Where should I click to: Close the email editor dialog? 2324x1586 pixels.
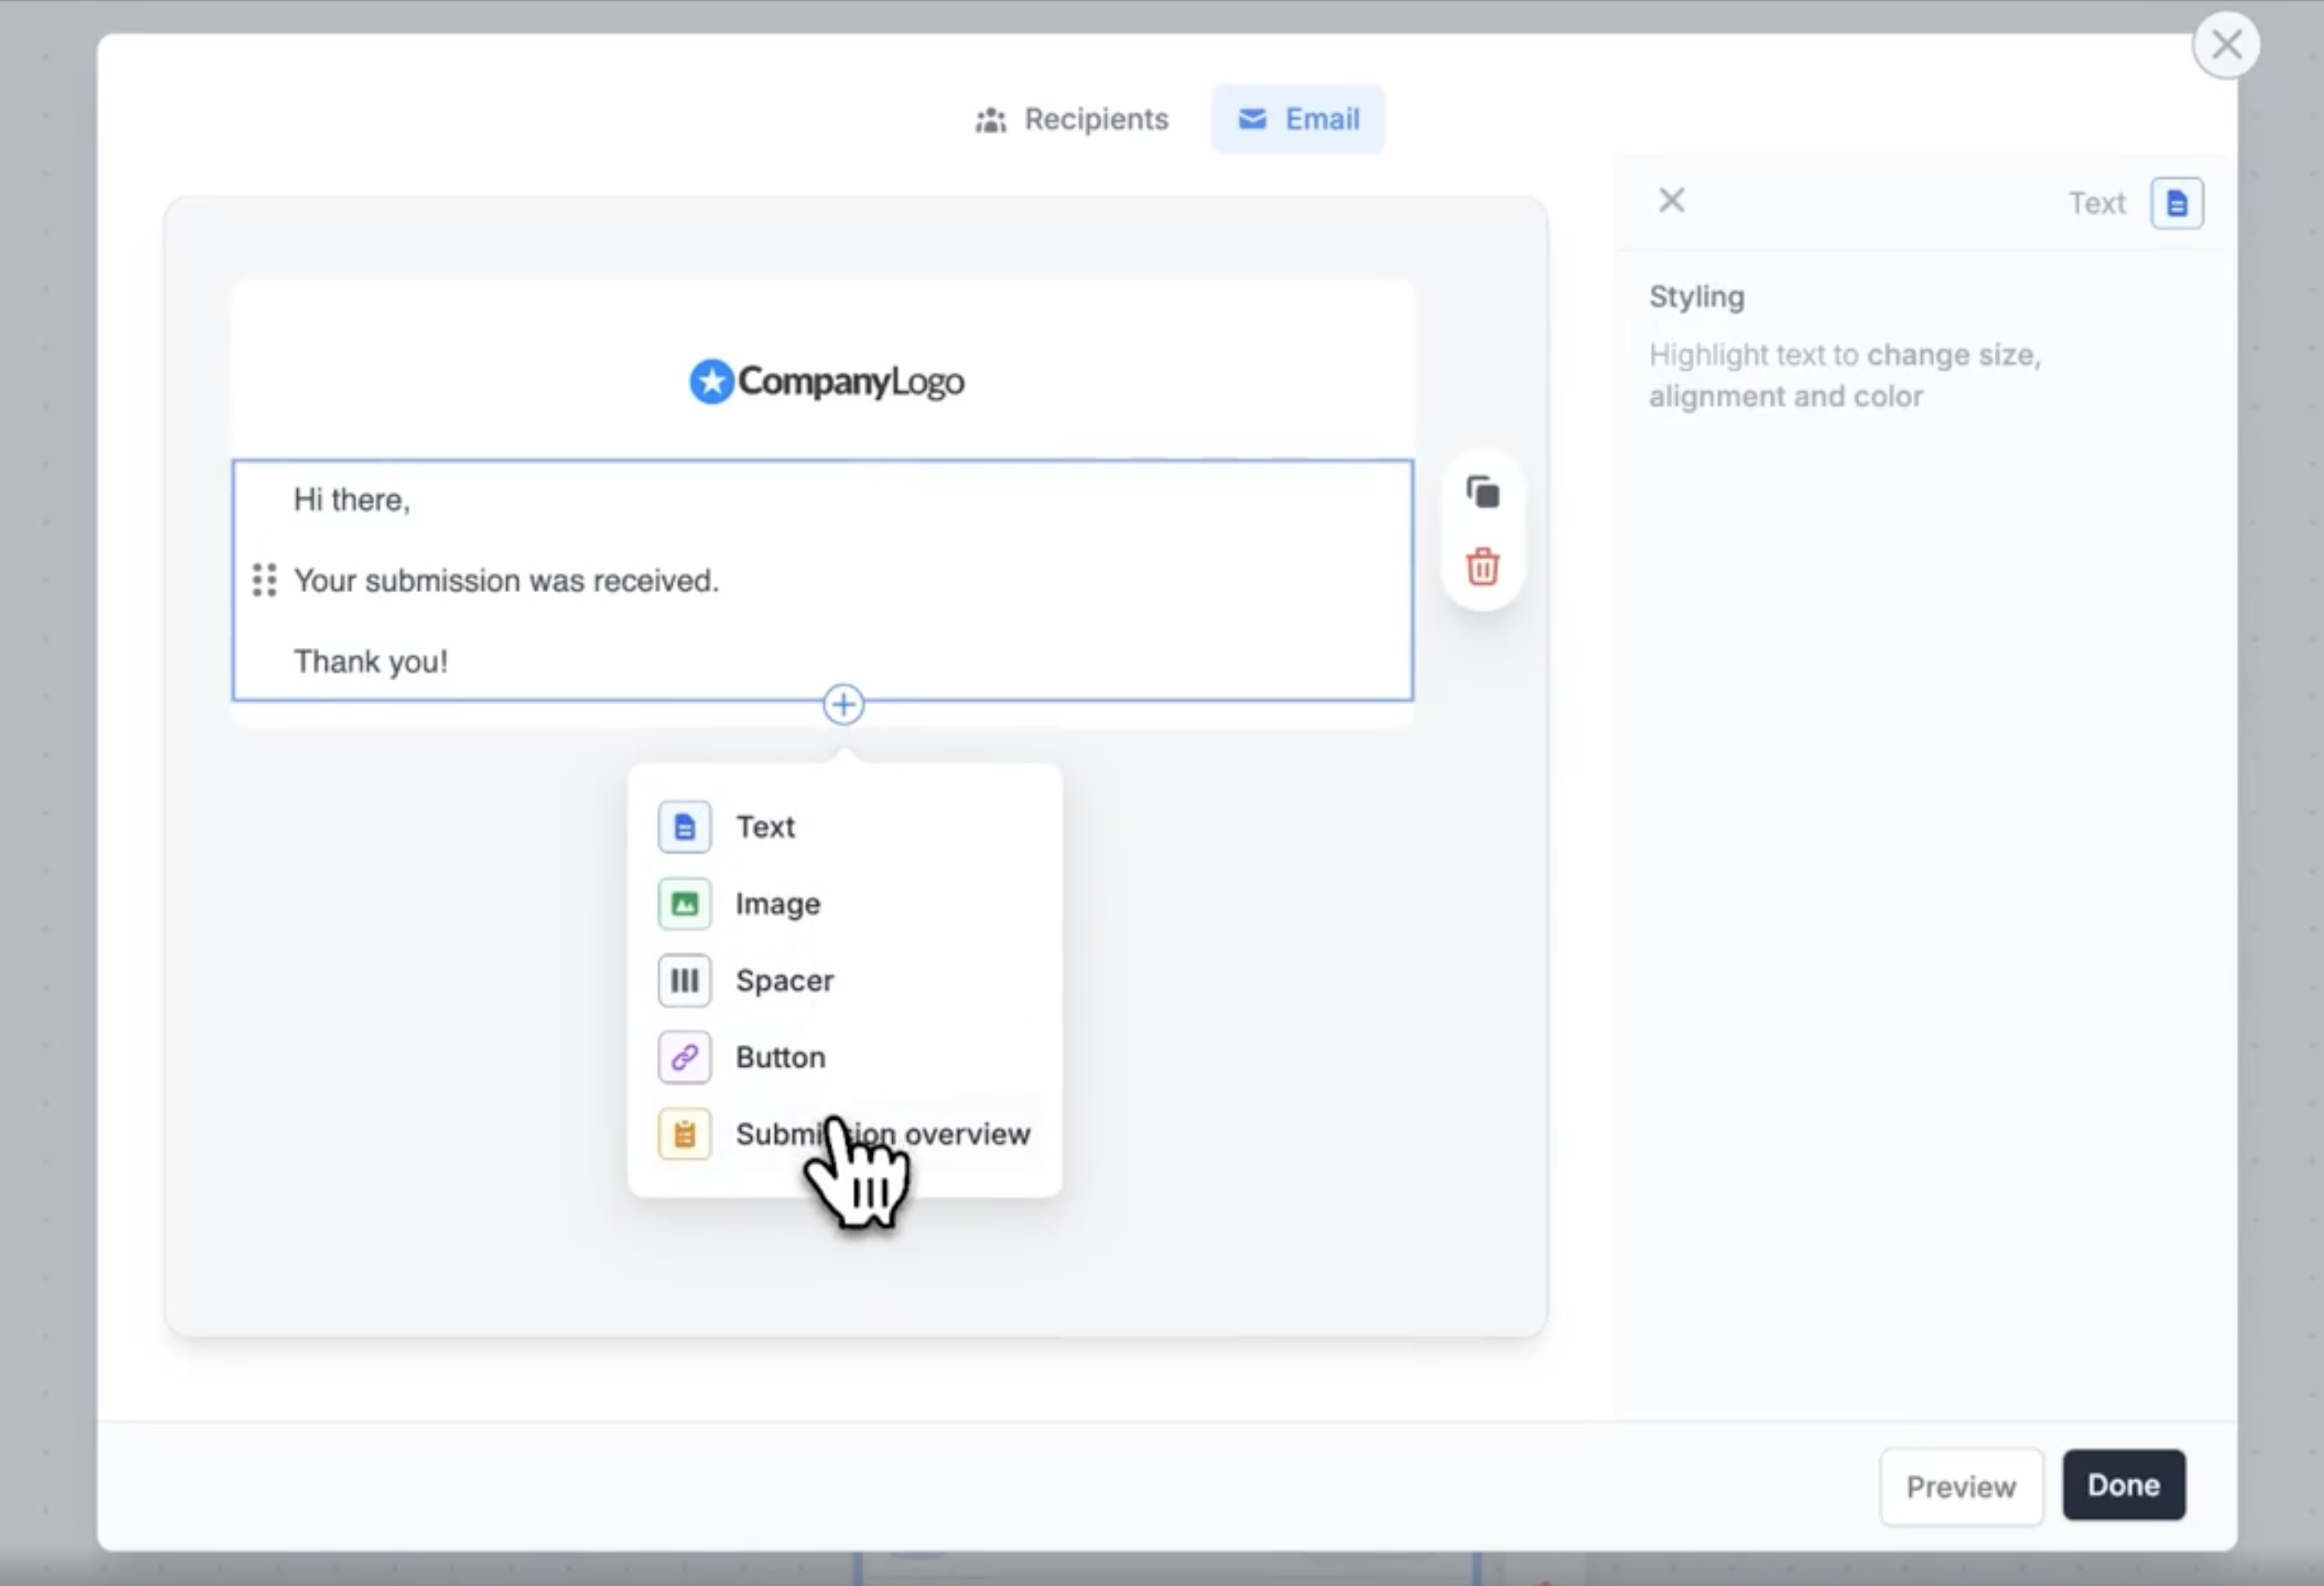pos(2226,45)
